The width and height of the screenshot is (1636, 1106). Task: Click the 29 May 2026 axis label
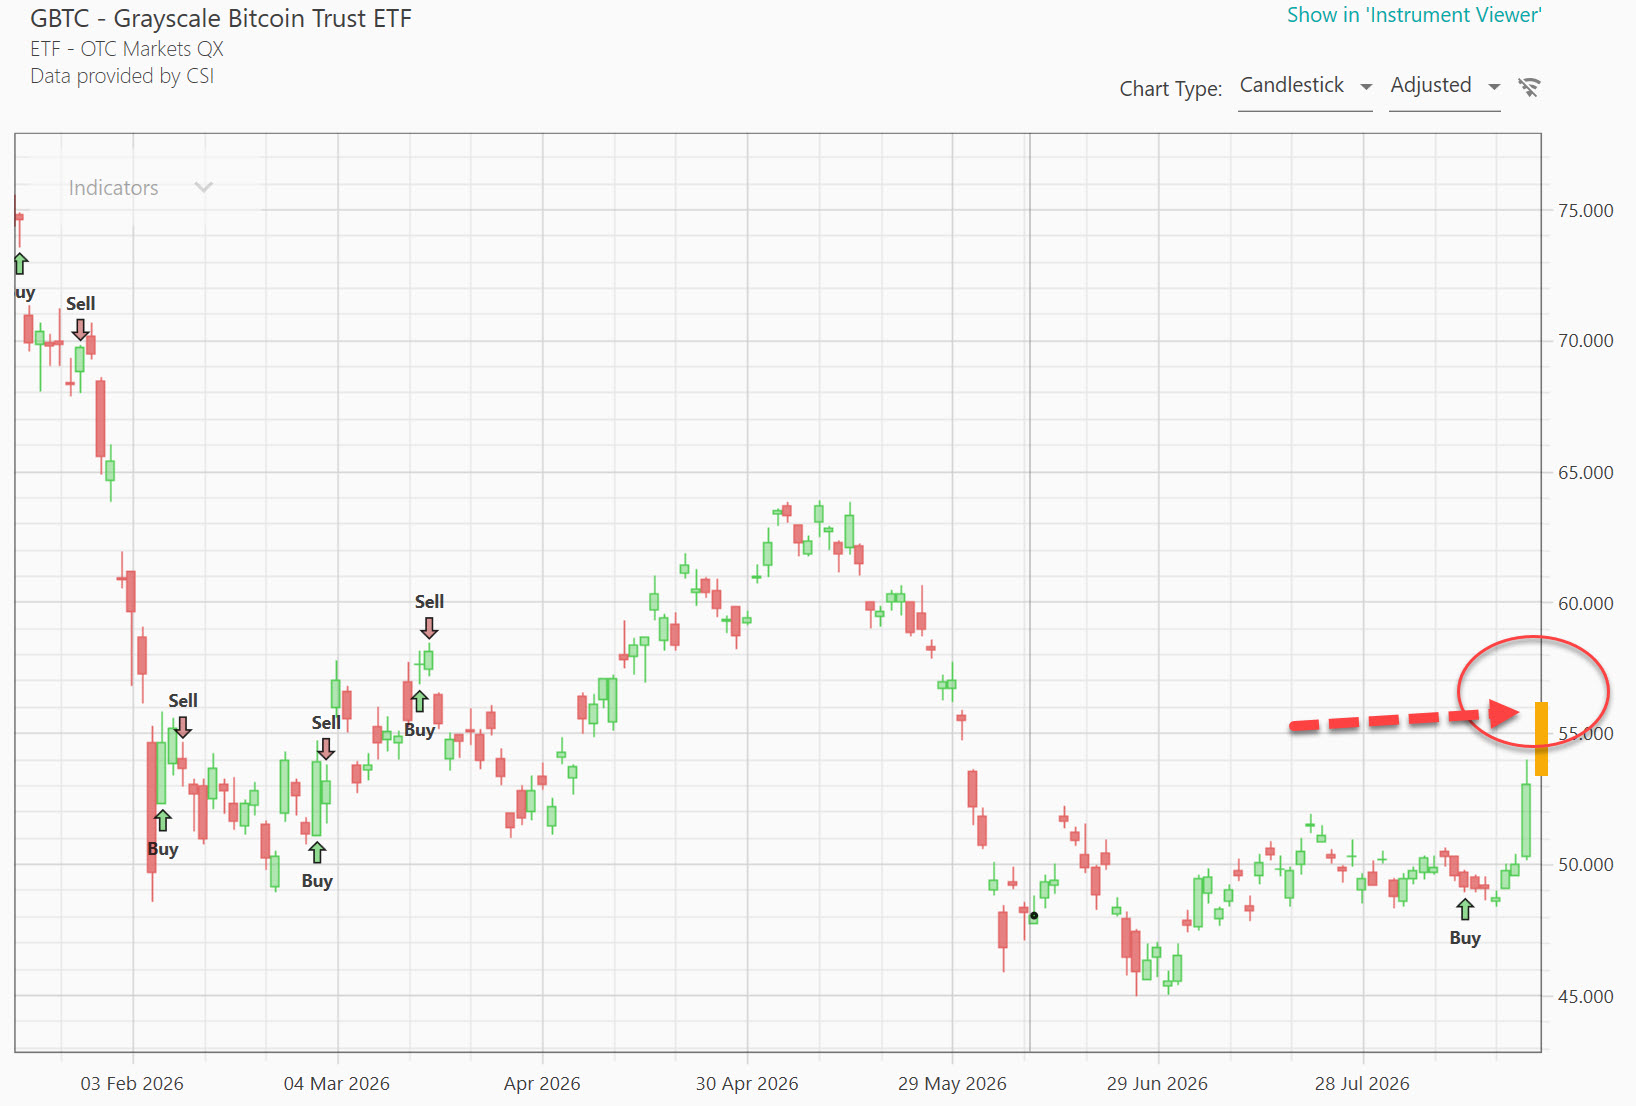click(x=952, y=1083)
